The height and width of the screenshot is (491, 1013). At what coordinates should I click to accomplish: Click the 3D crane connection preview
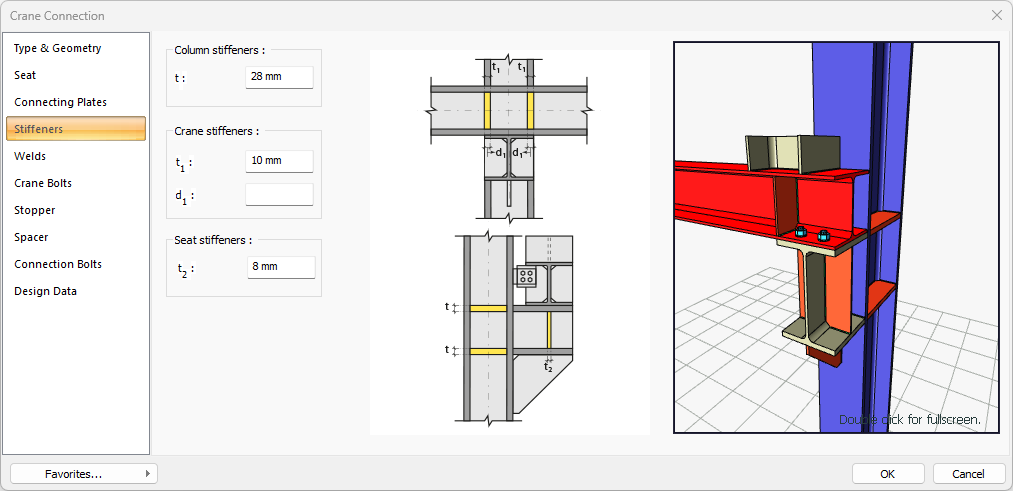point(836,237)
